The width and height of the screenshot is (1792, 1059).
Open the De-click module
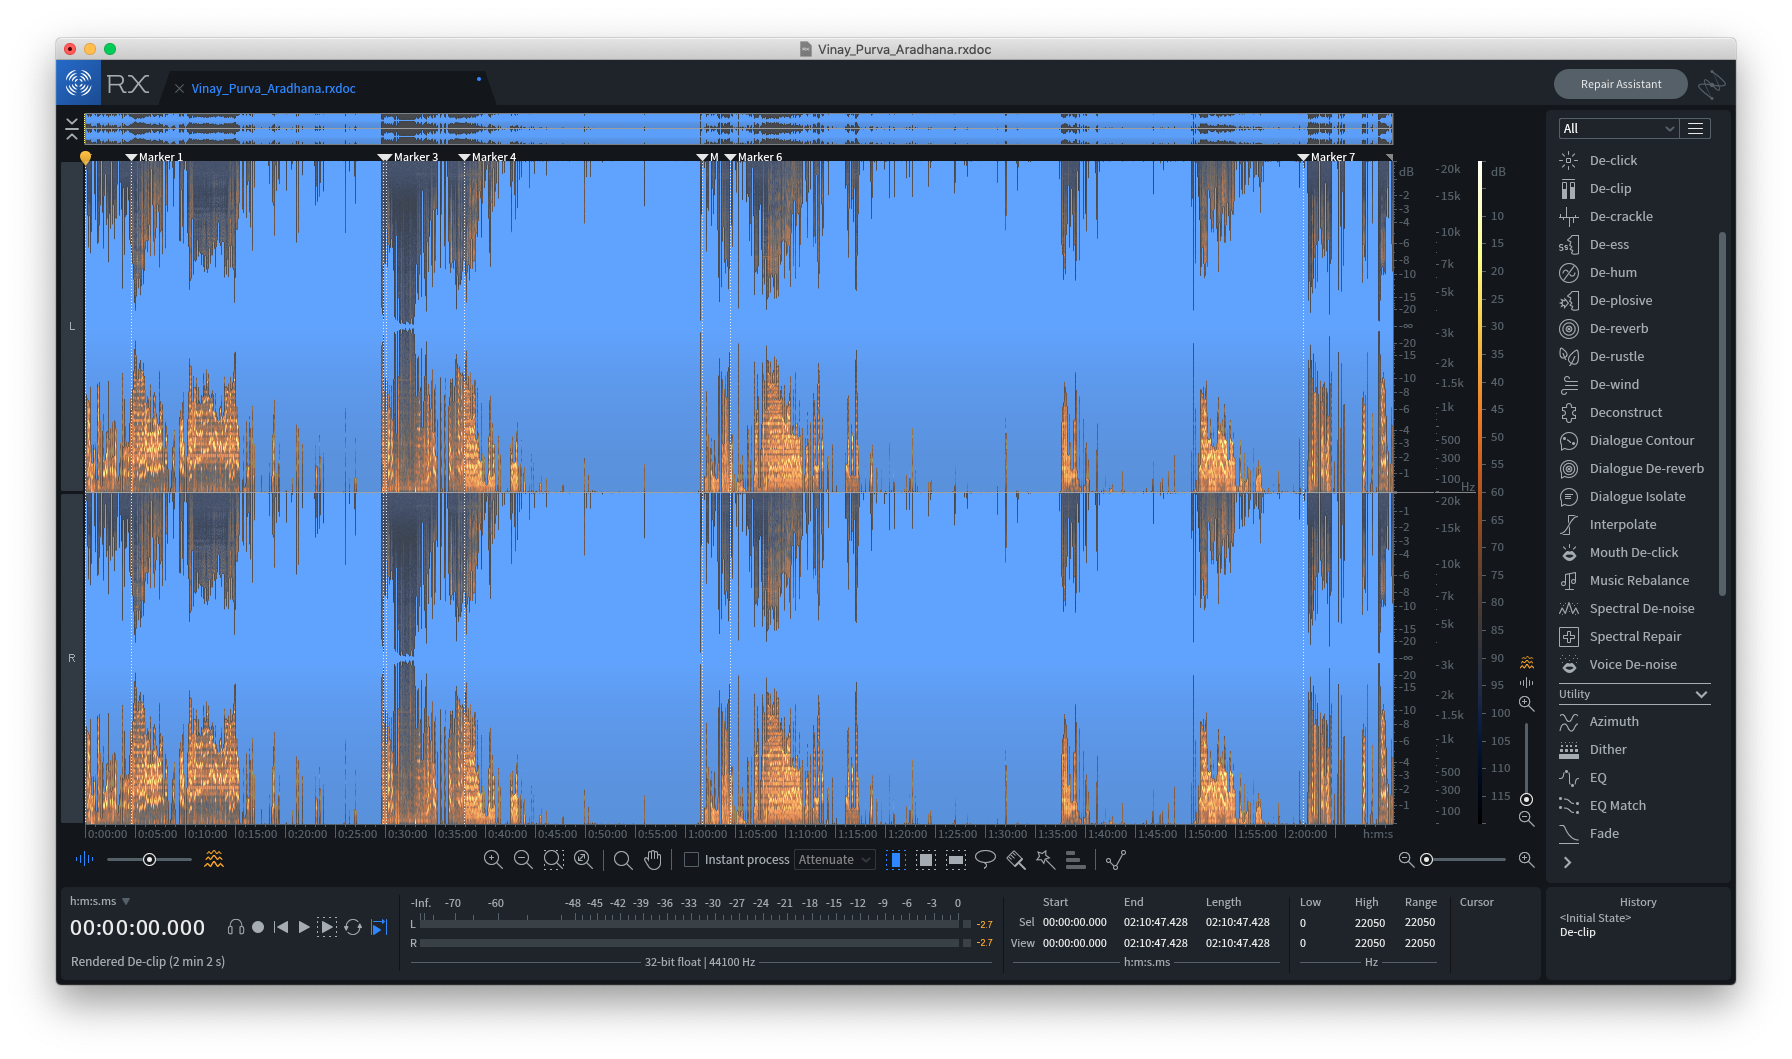(1612, 160)
